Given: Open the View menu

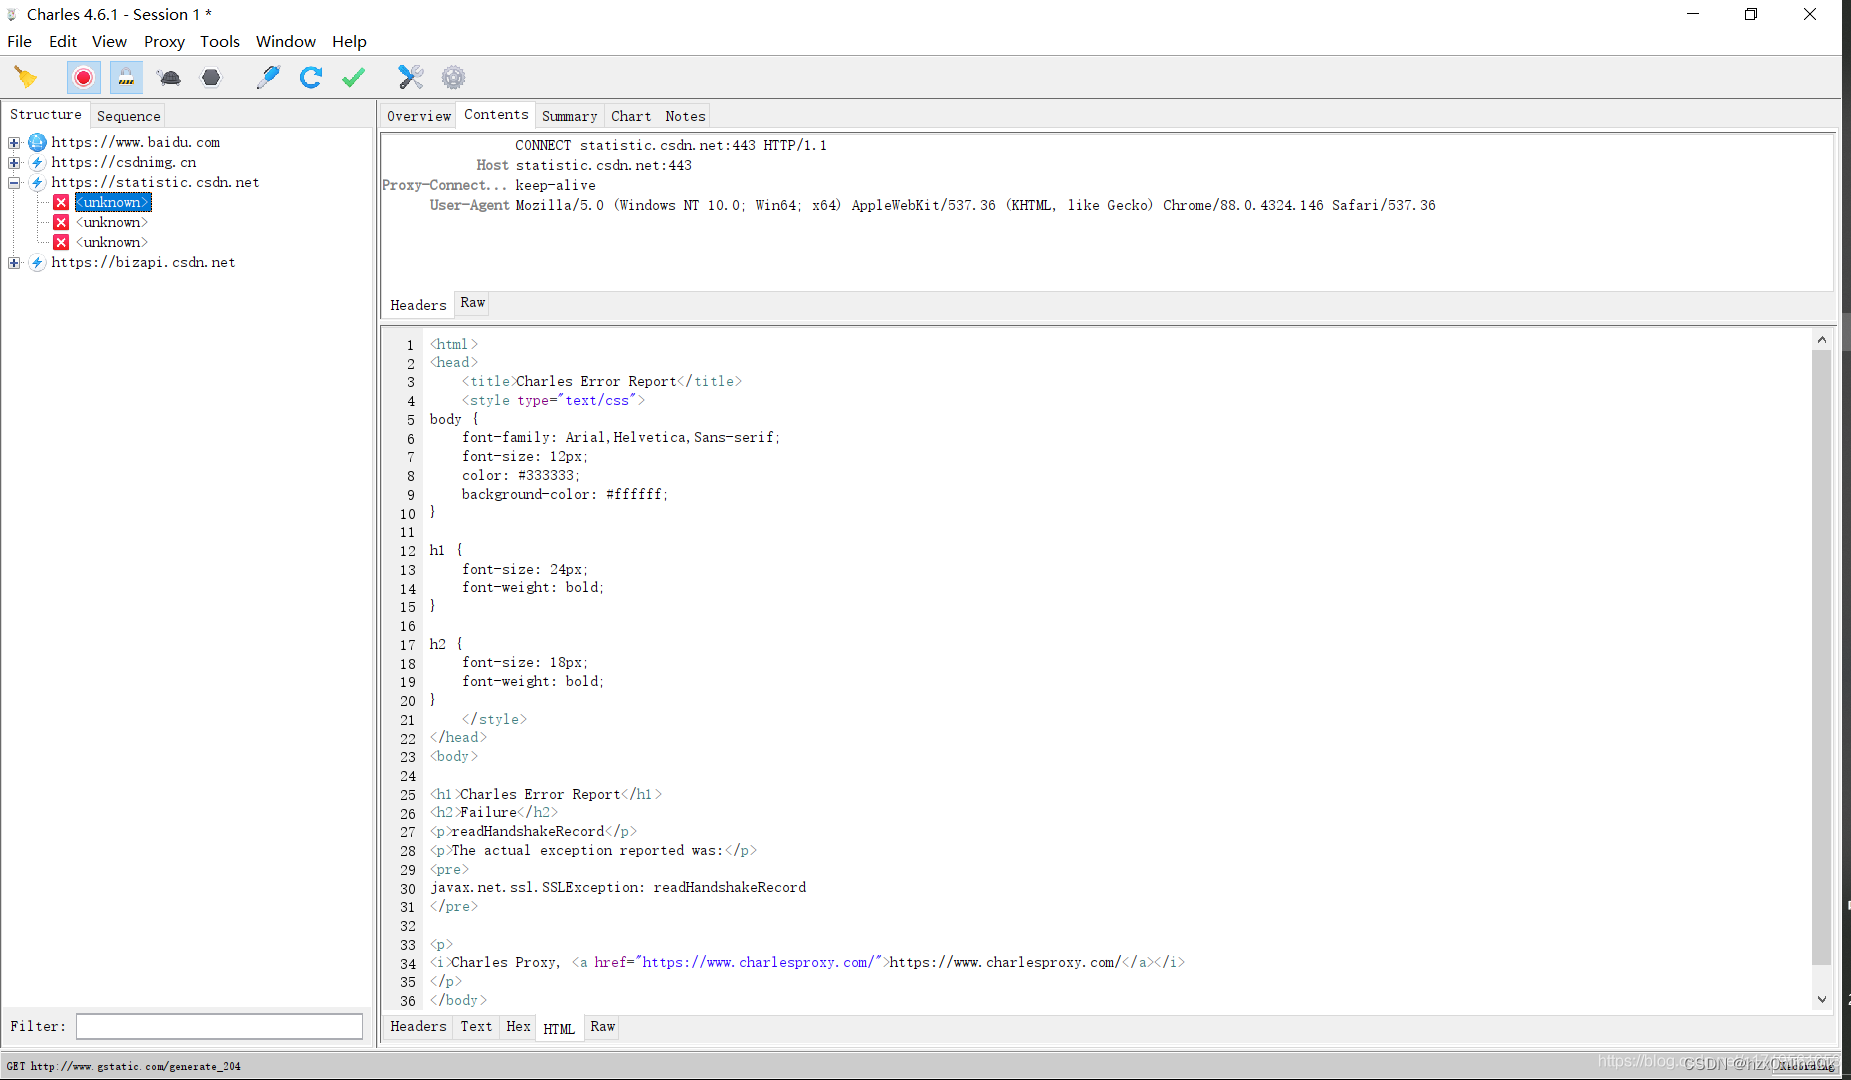Looking at the screenshot, I should pyautogui.click(x=109, y=41).
